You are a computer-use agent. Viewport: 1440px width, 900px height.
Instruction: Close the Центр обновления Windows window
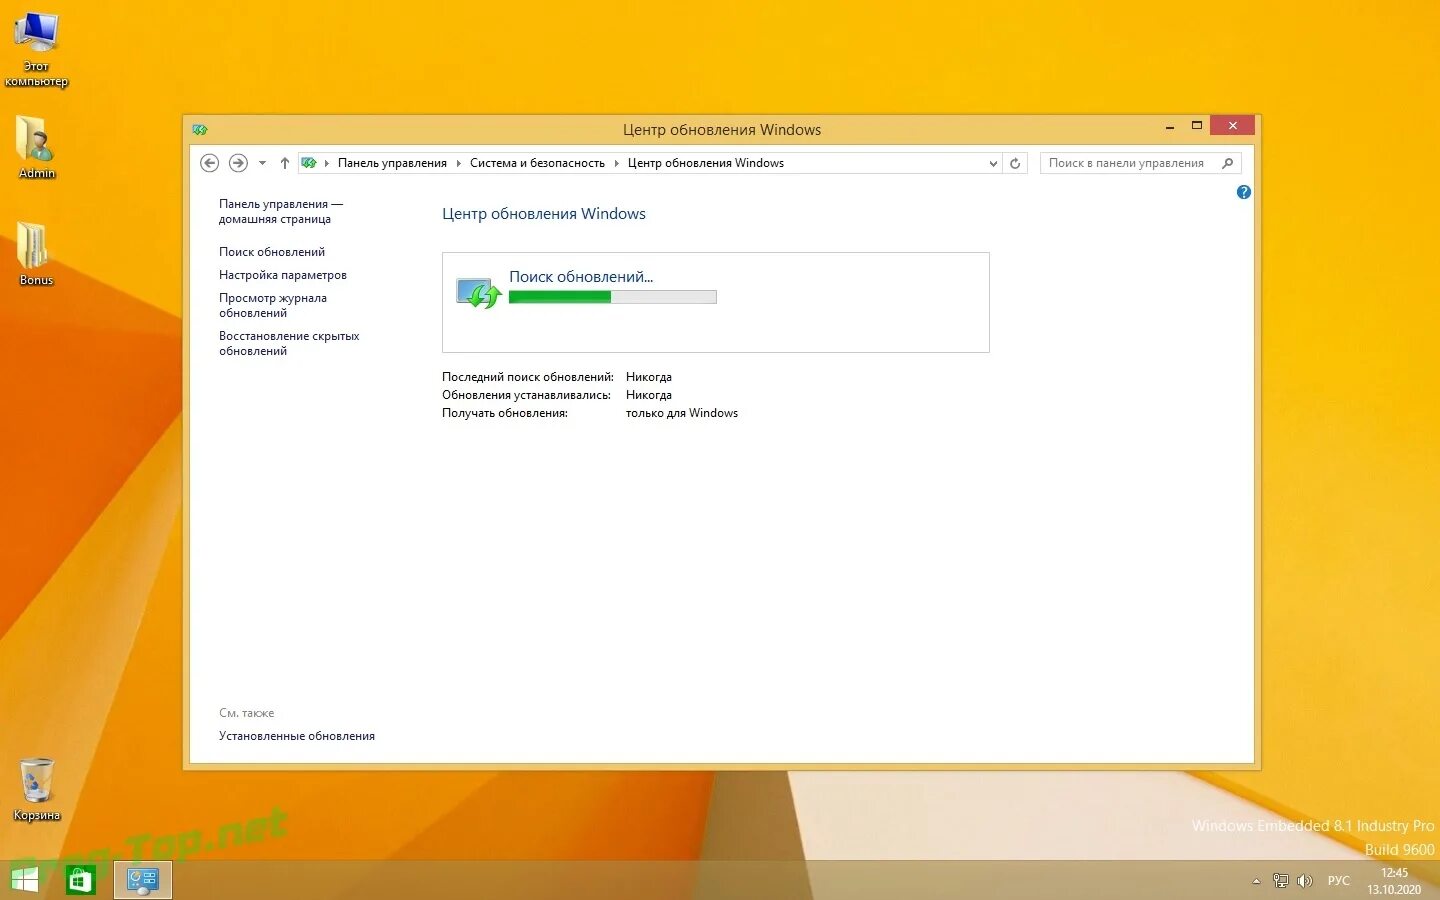pyautogui.click(x=1232, y=125)
